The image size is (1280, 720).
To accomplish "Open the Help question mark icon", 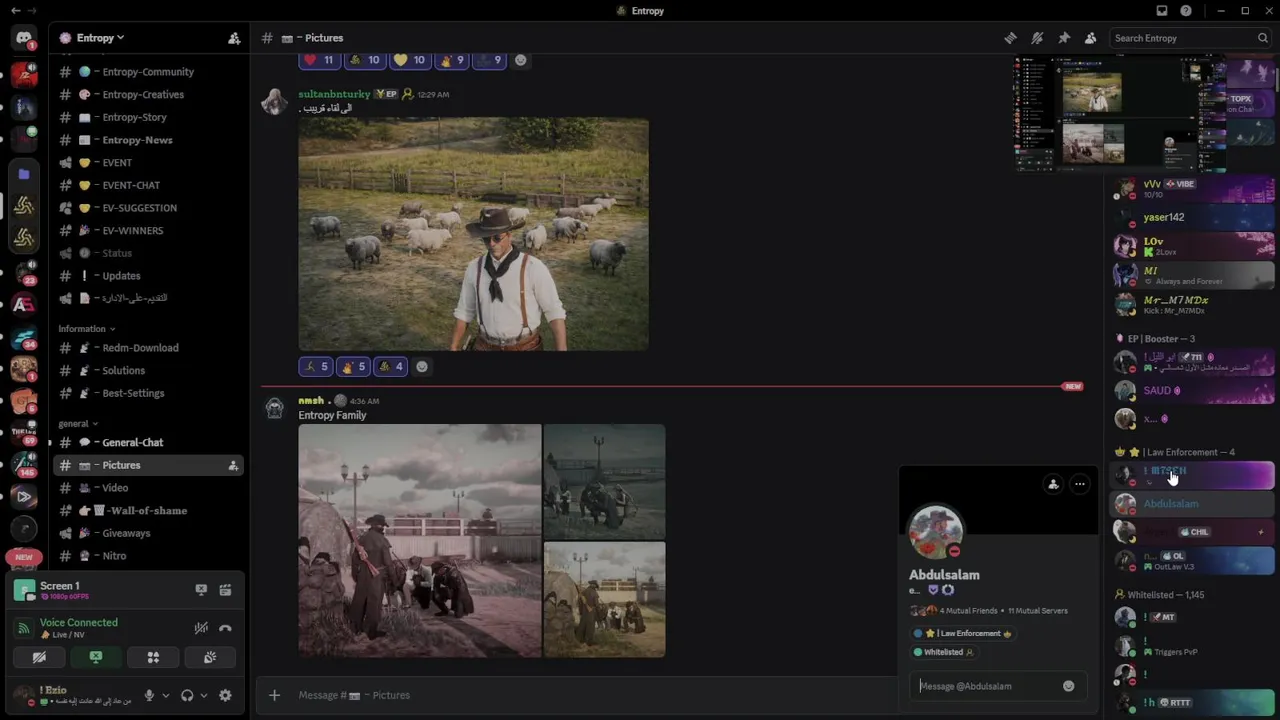I will (1186, 11).
